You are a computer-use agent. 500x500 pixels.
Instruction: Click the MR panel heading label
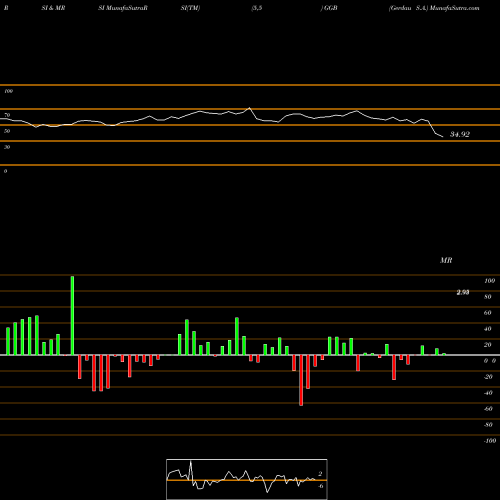tap(446, 260)
